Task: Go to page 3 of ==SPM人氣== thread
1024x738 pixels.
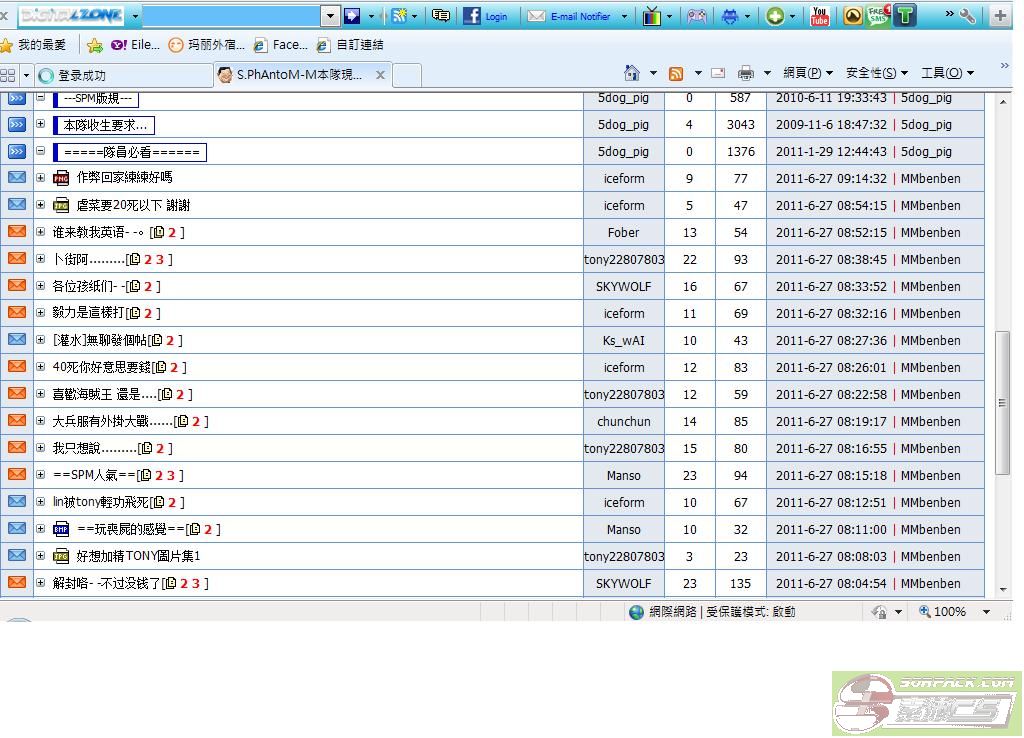Action: tap(171, 475)
